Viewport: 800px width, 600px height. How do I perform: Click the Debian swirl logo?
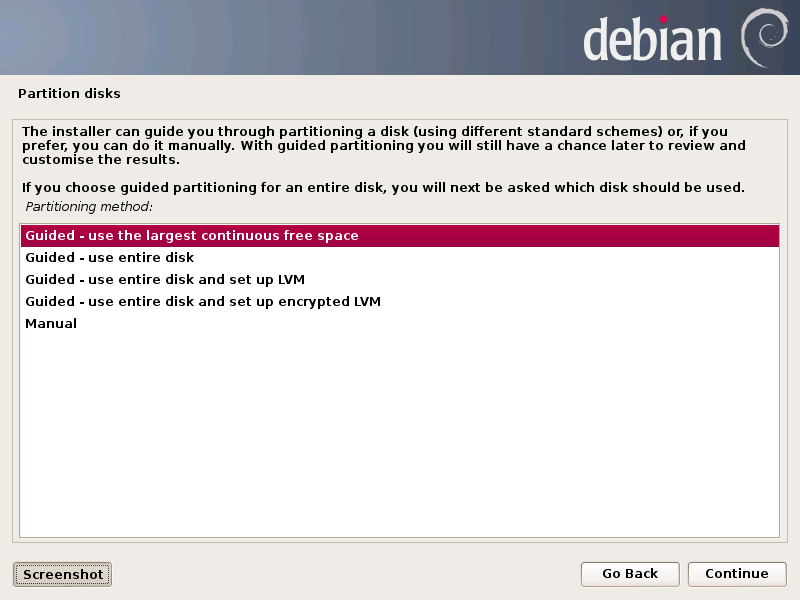click(764, 38)
